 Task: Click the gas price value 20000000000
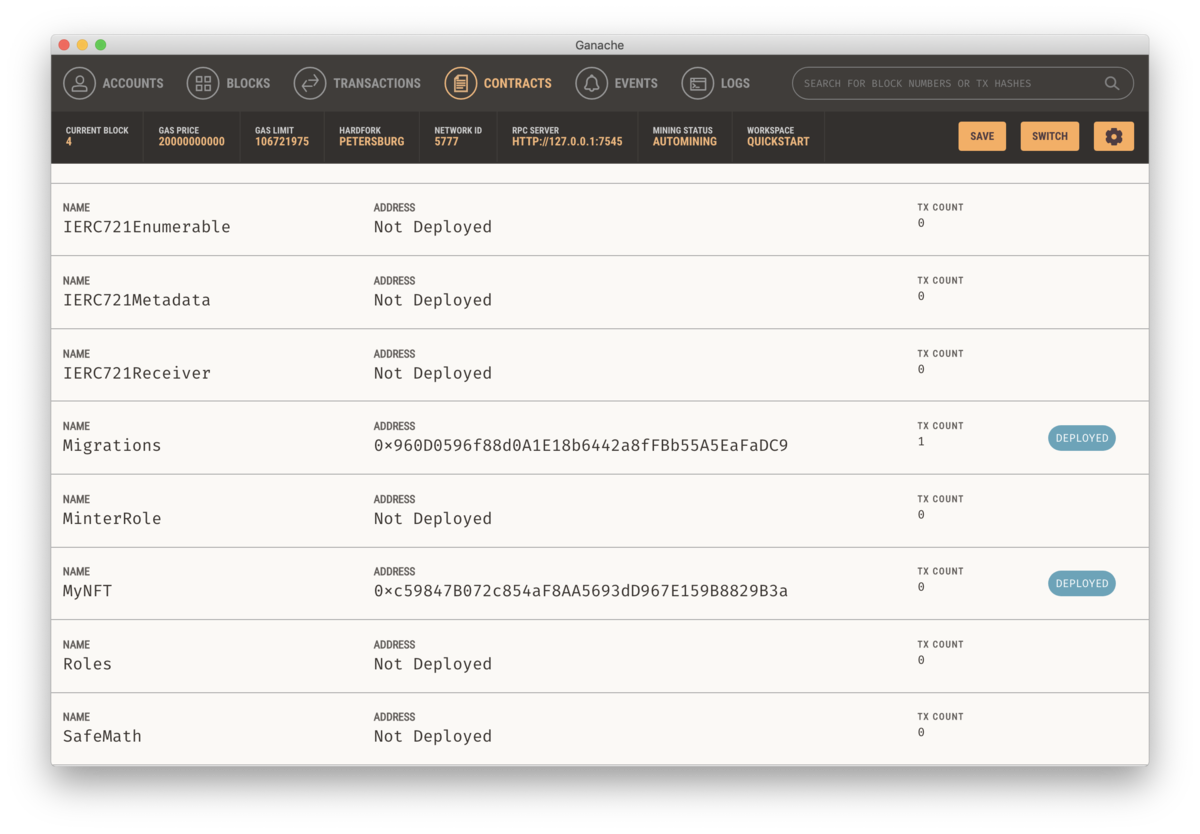192,142
